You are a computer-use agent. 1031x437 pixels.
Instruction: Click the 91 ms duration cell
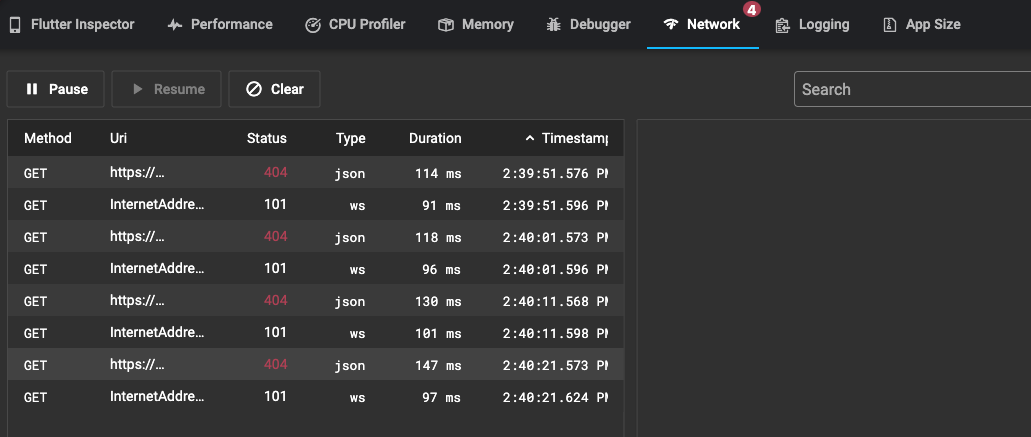click(x=441, y=205)
